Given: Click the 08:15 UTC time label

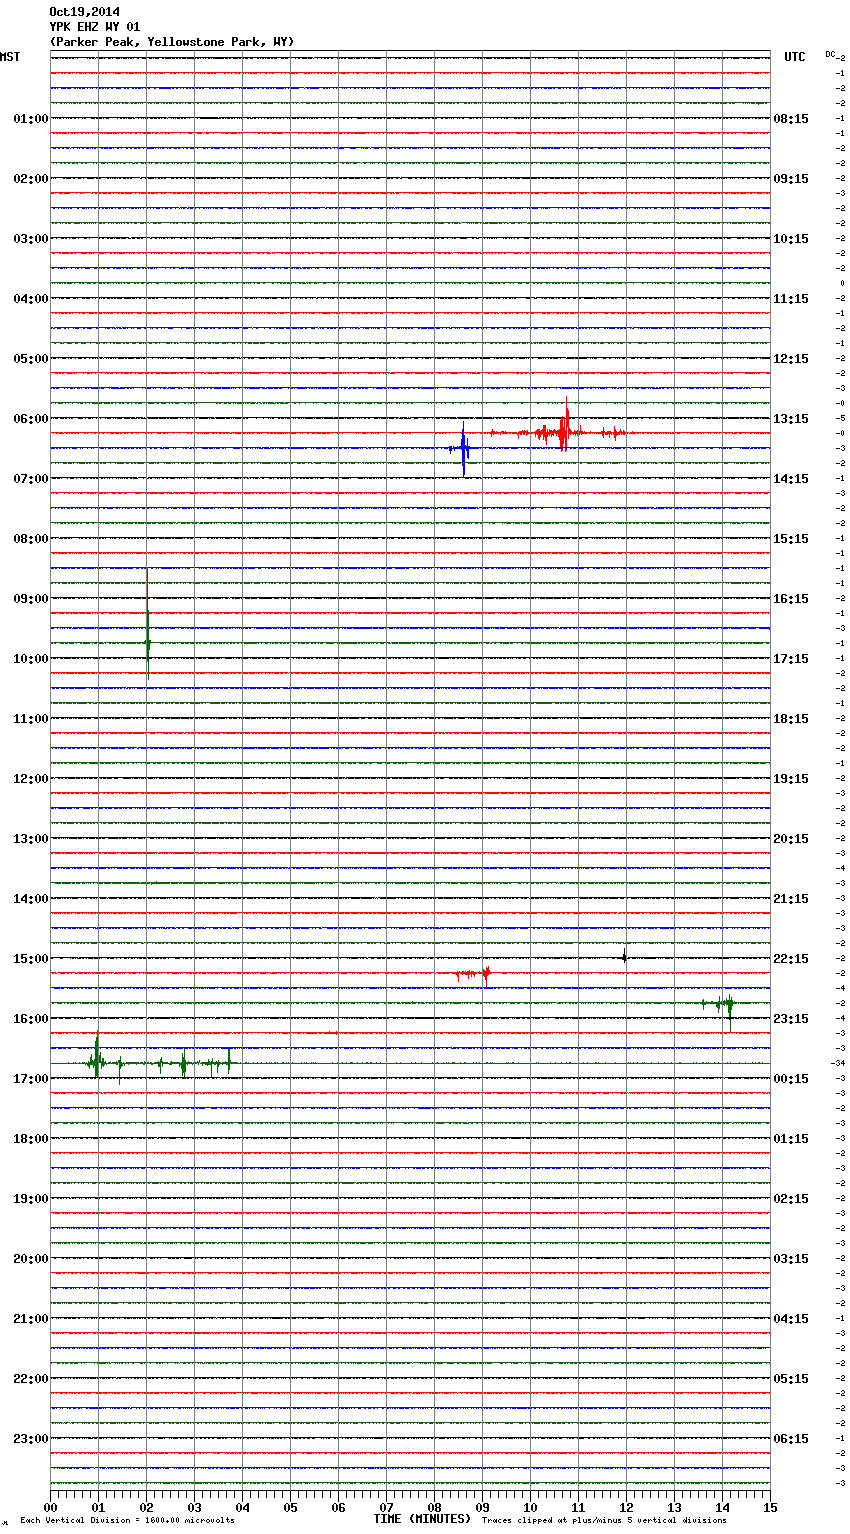Looking at the screenshot, I should [x=791, y=119].
